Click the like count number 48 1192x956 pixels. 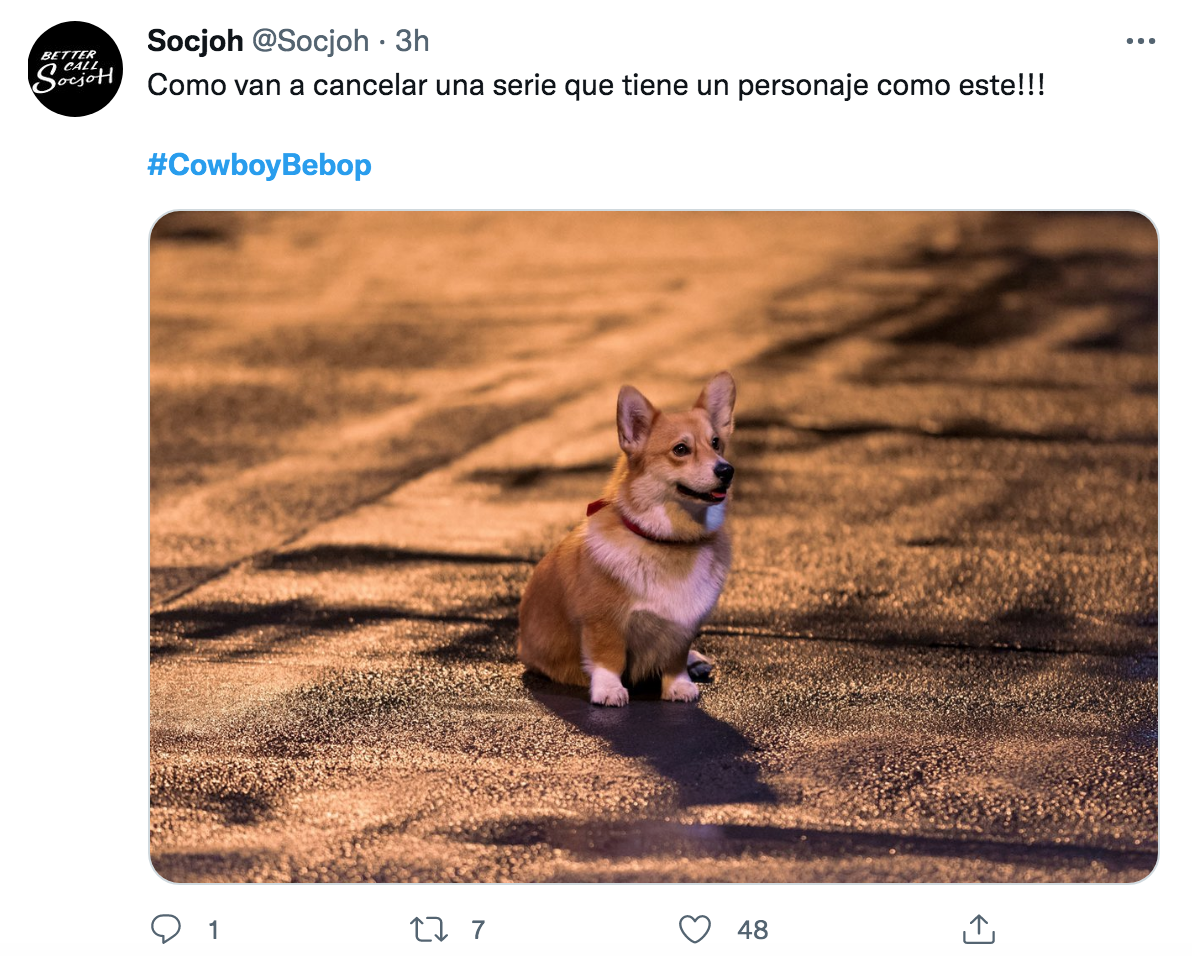[752, 929]
